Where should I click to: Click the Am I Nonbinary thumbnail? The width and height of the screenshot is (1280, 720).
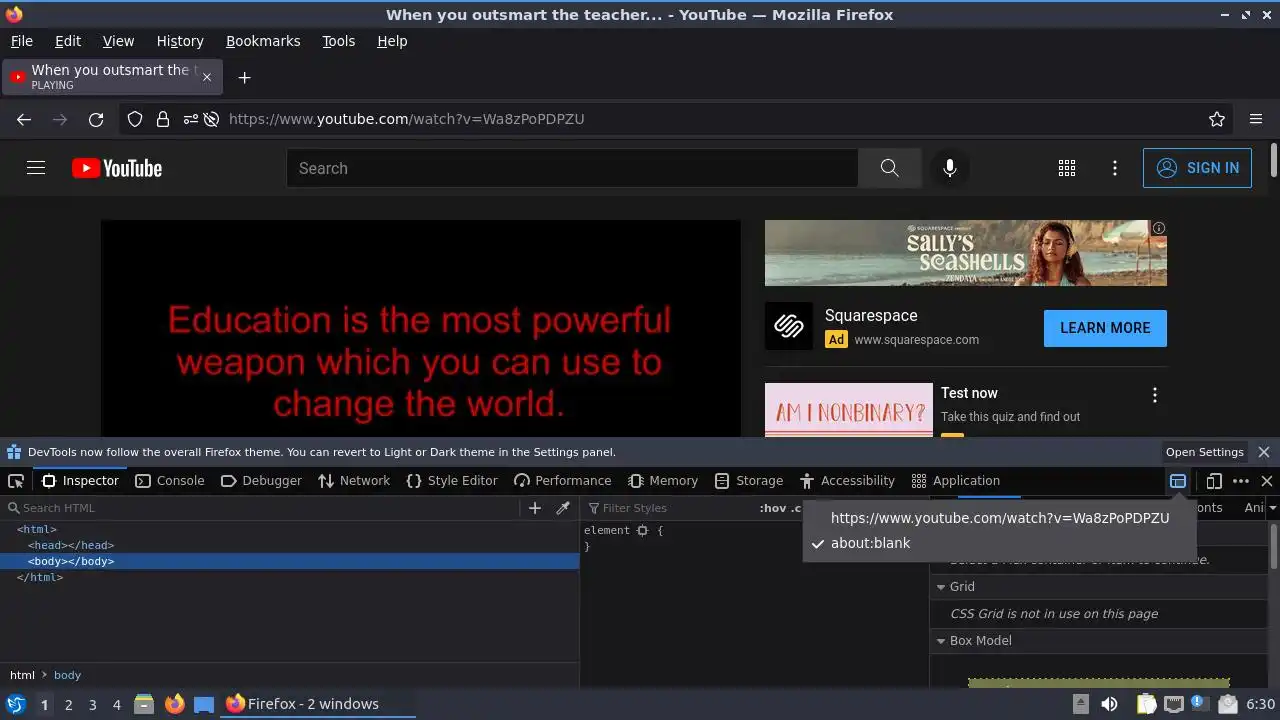click(x=849, y=410)
